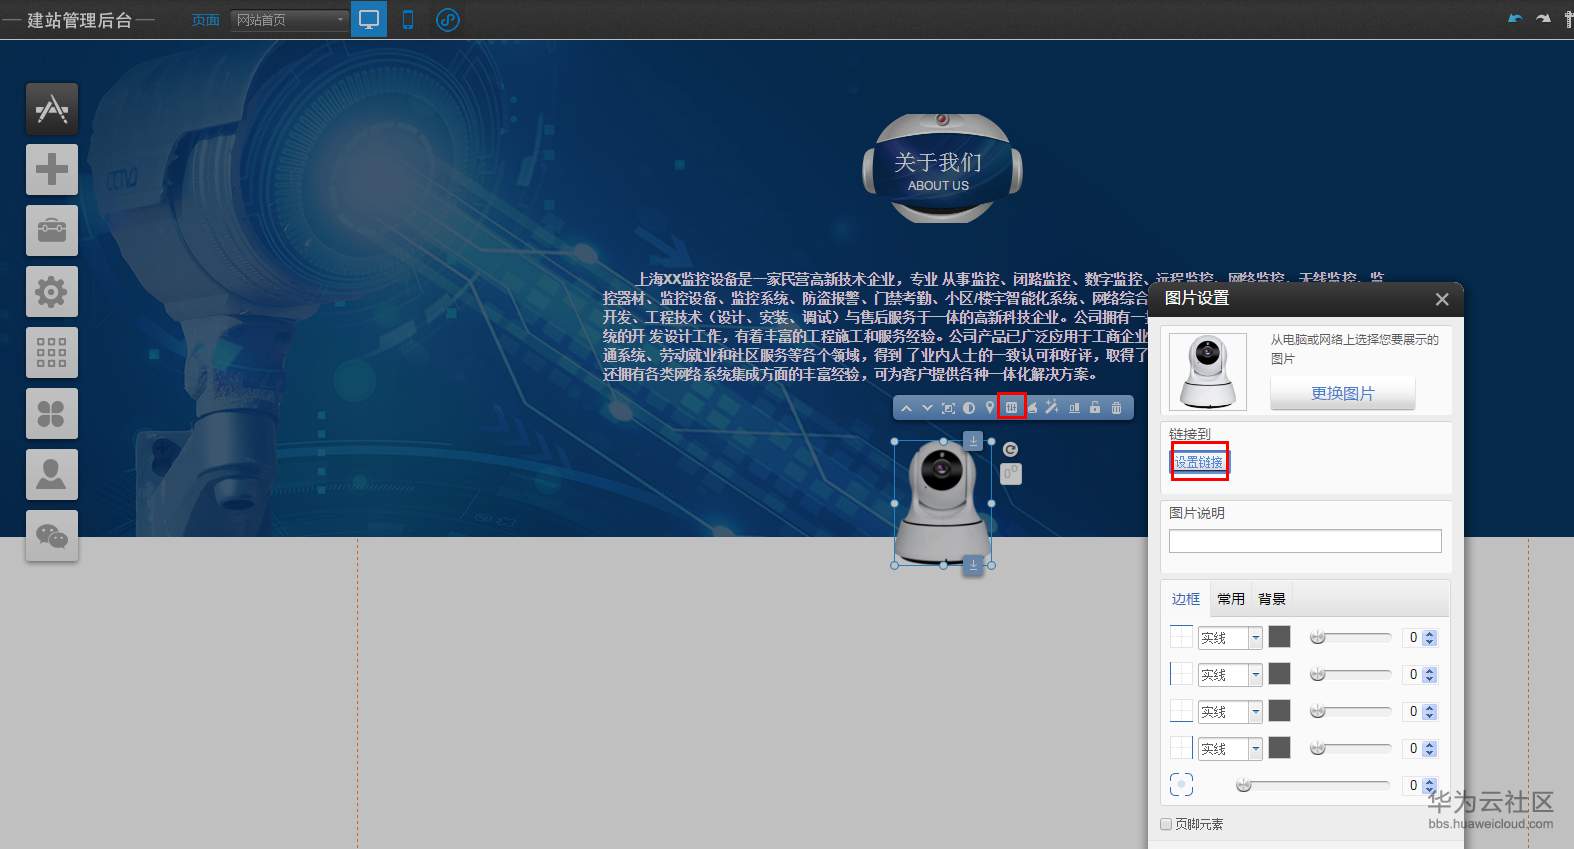Image resolution: width=1574 pixels, height=849 pixels.
Task: Switch to desktop preview mode
Action: coord(369,19)
